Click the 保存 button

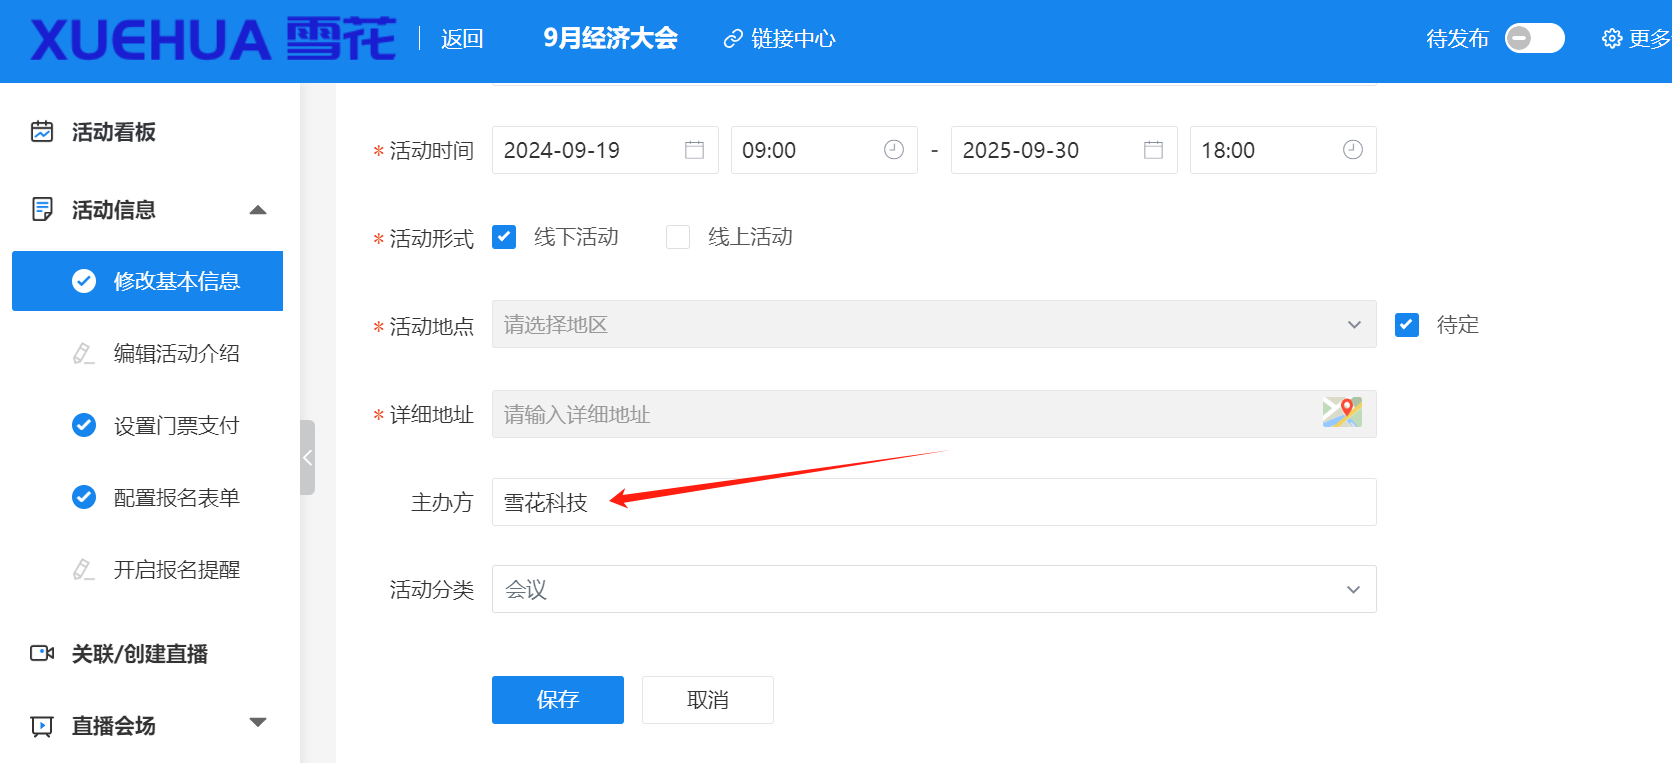(558, 700)
